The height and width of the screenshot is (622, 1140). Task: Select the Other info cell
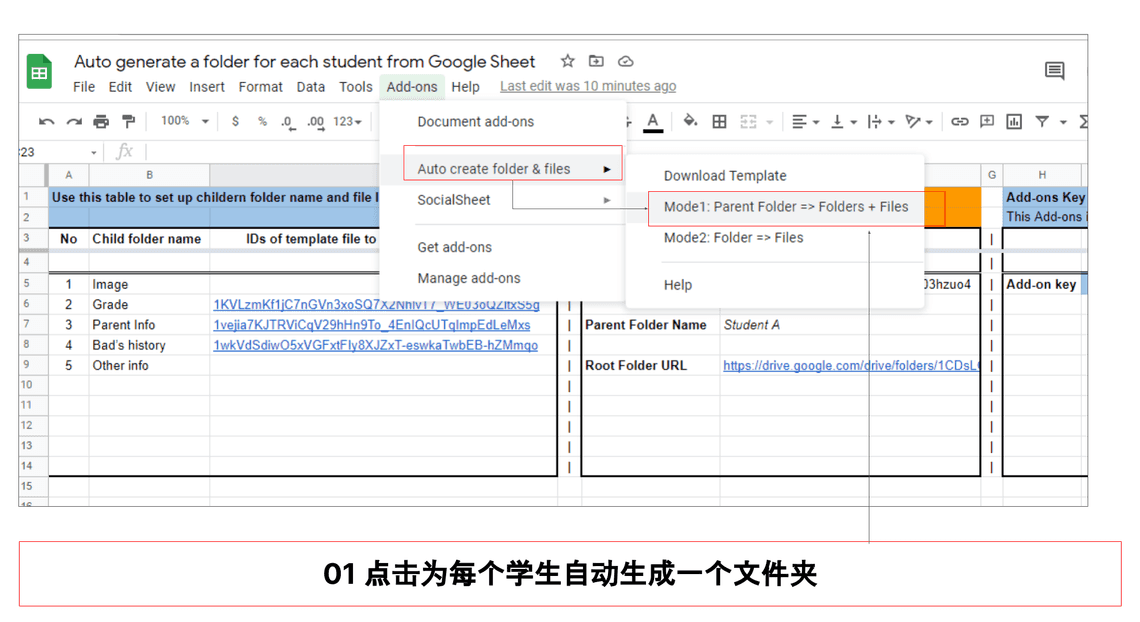121,366
